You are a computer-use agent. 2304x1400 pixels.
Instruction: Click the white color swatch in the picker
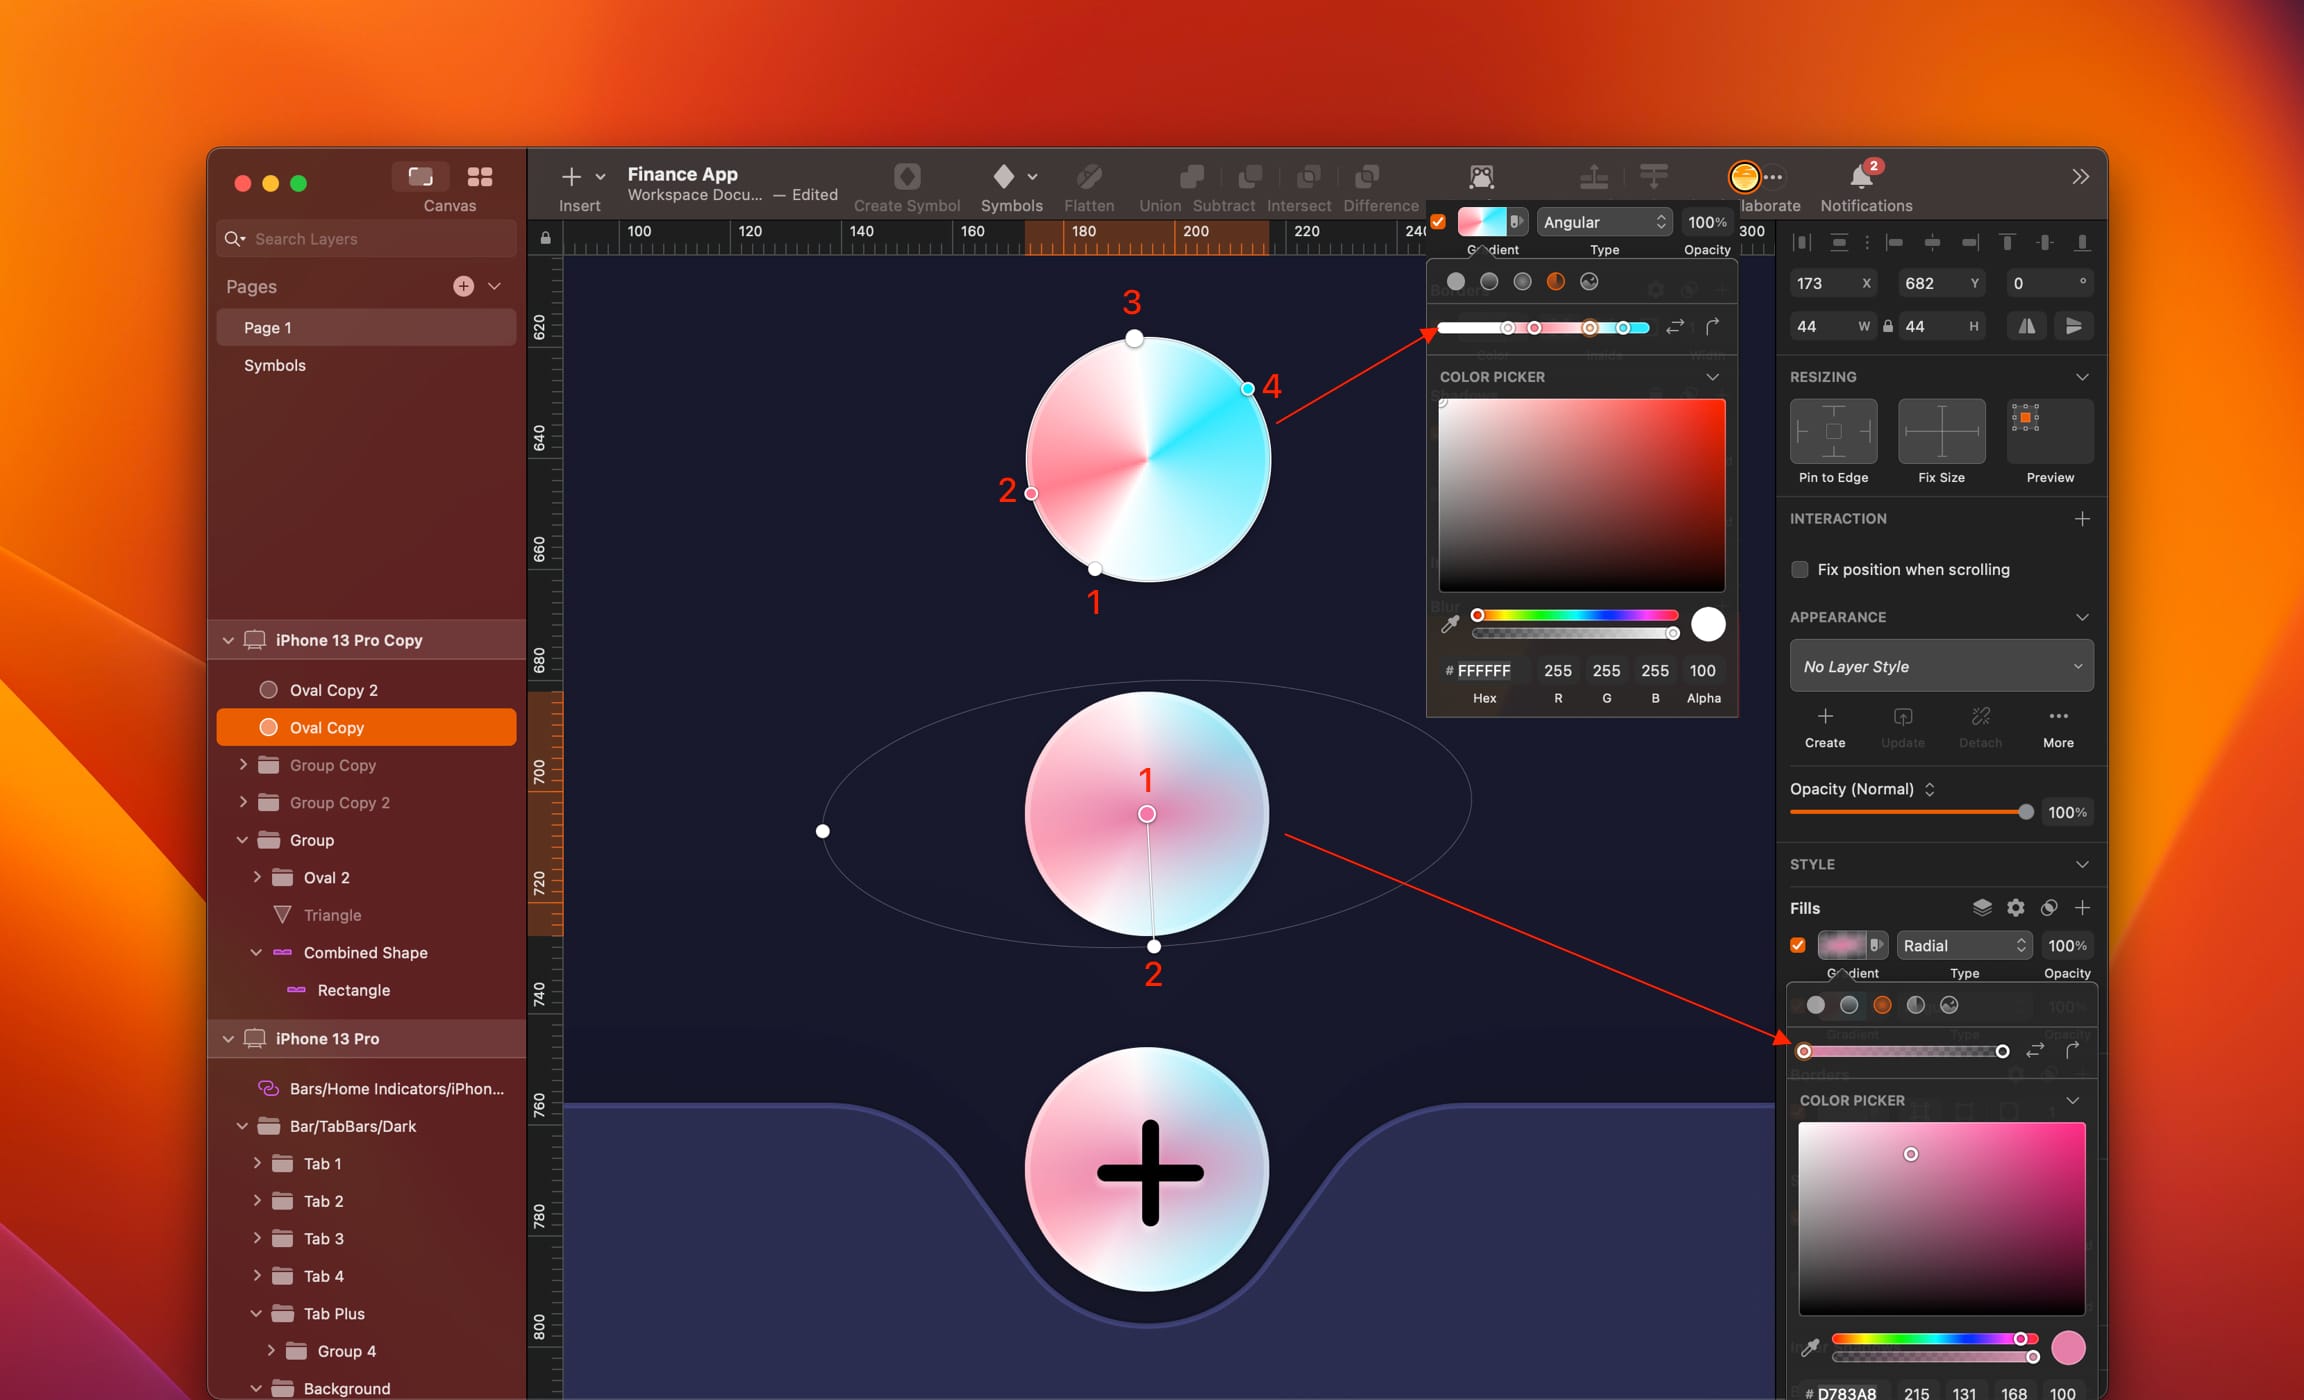coord(1707,624)
